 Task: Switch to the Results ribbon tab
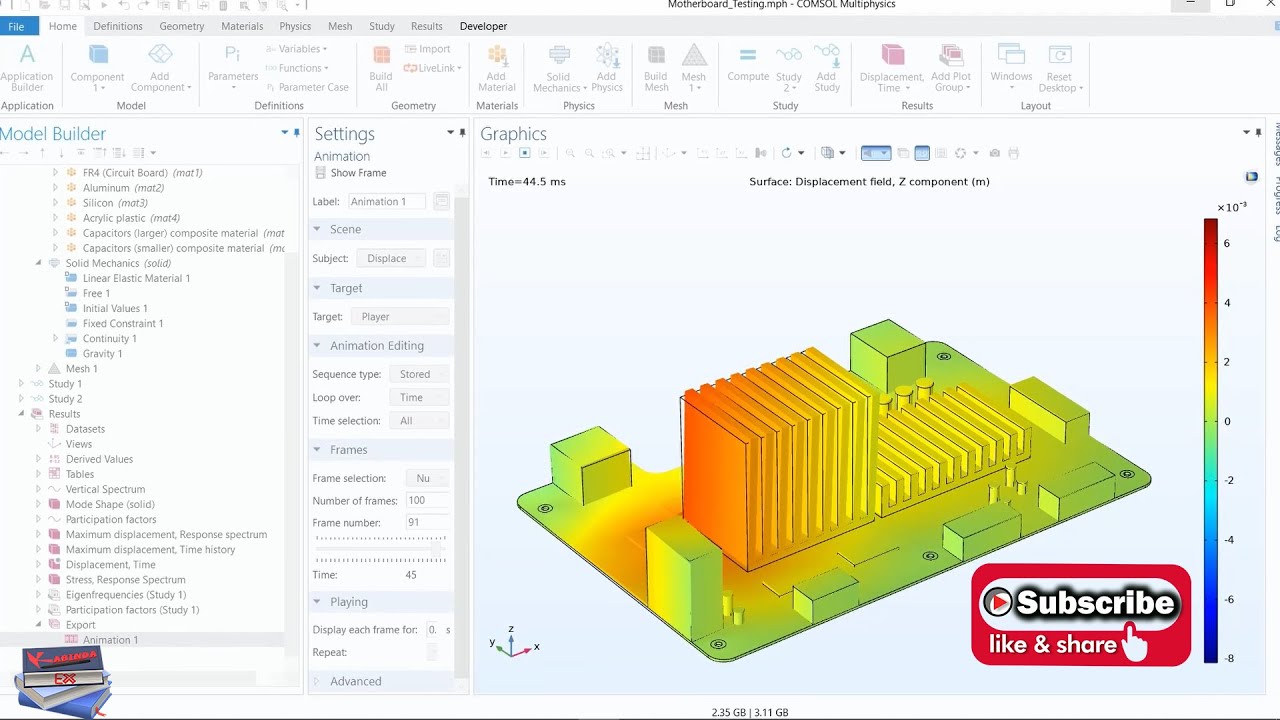(x=426, y=26)
